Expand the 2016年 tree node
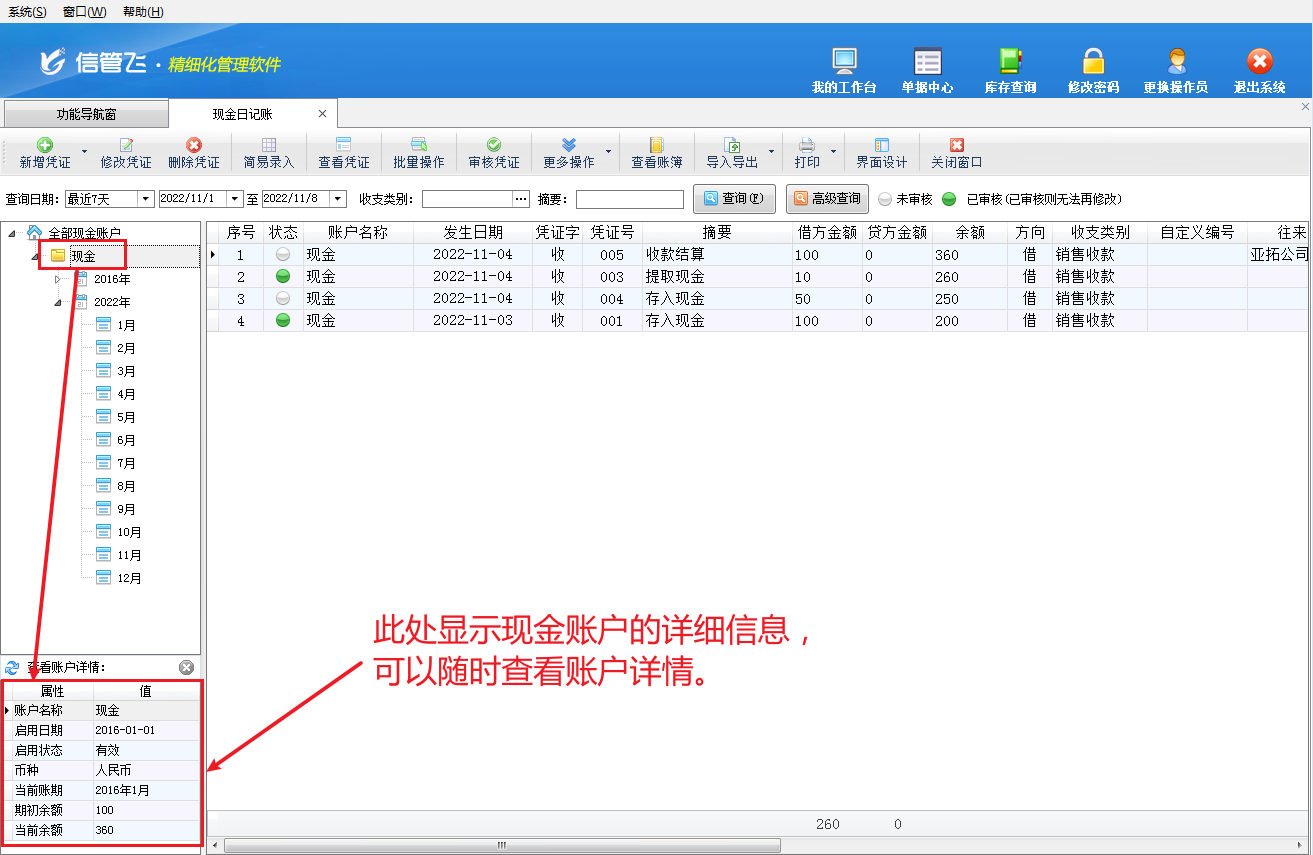The image size is (1313, 855). (58, 280)
